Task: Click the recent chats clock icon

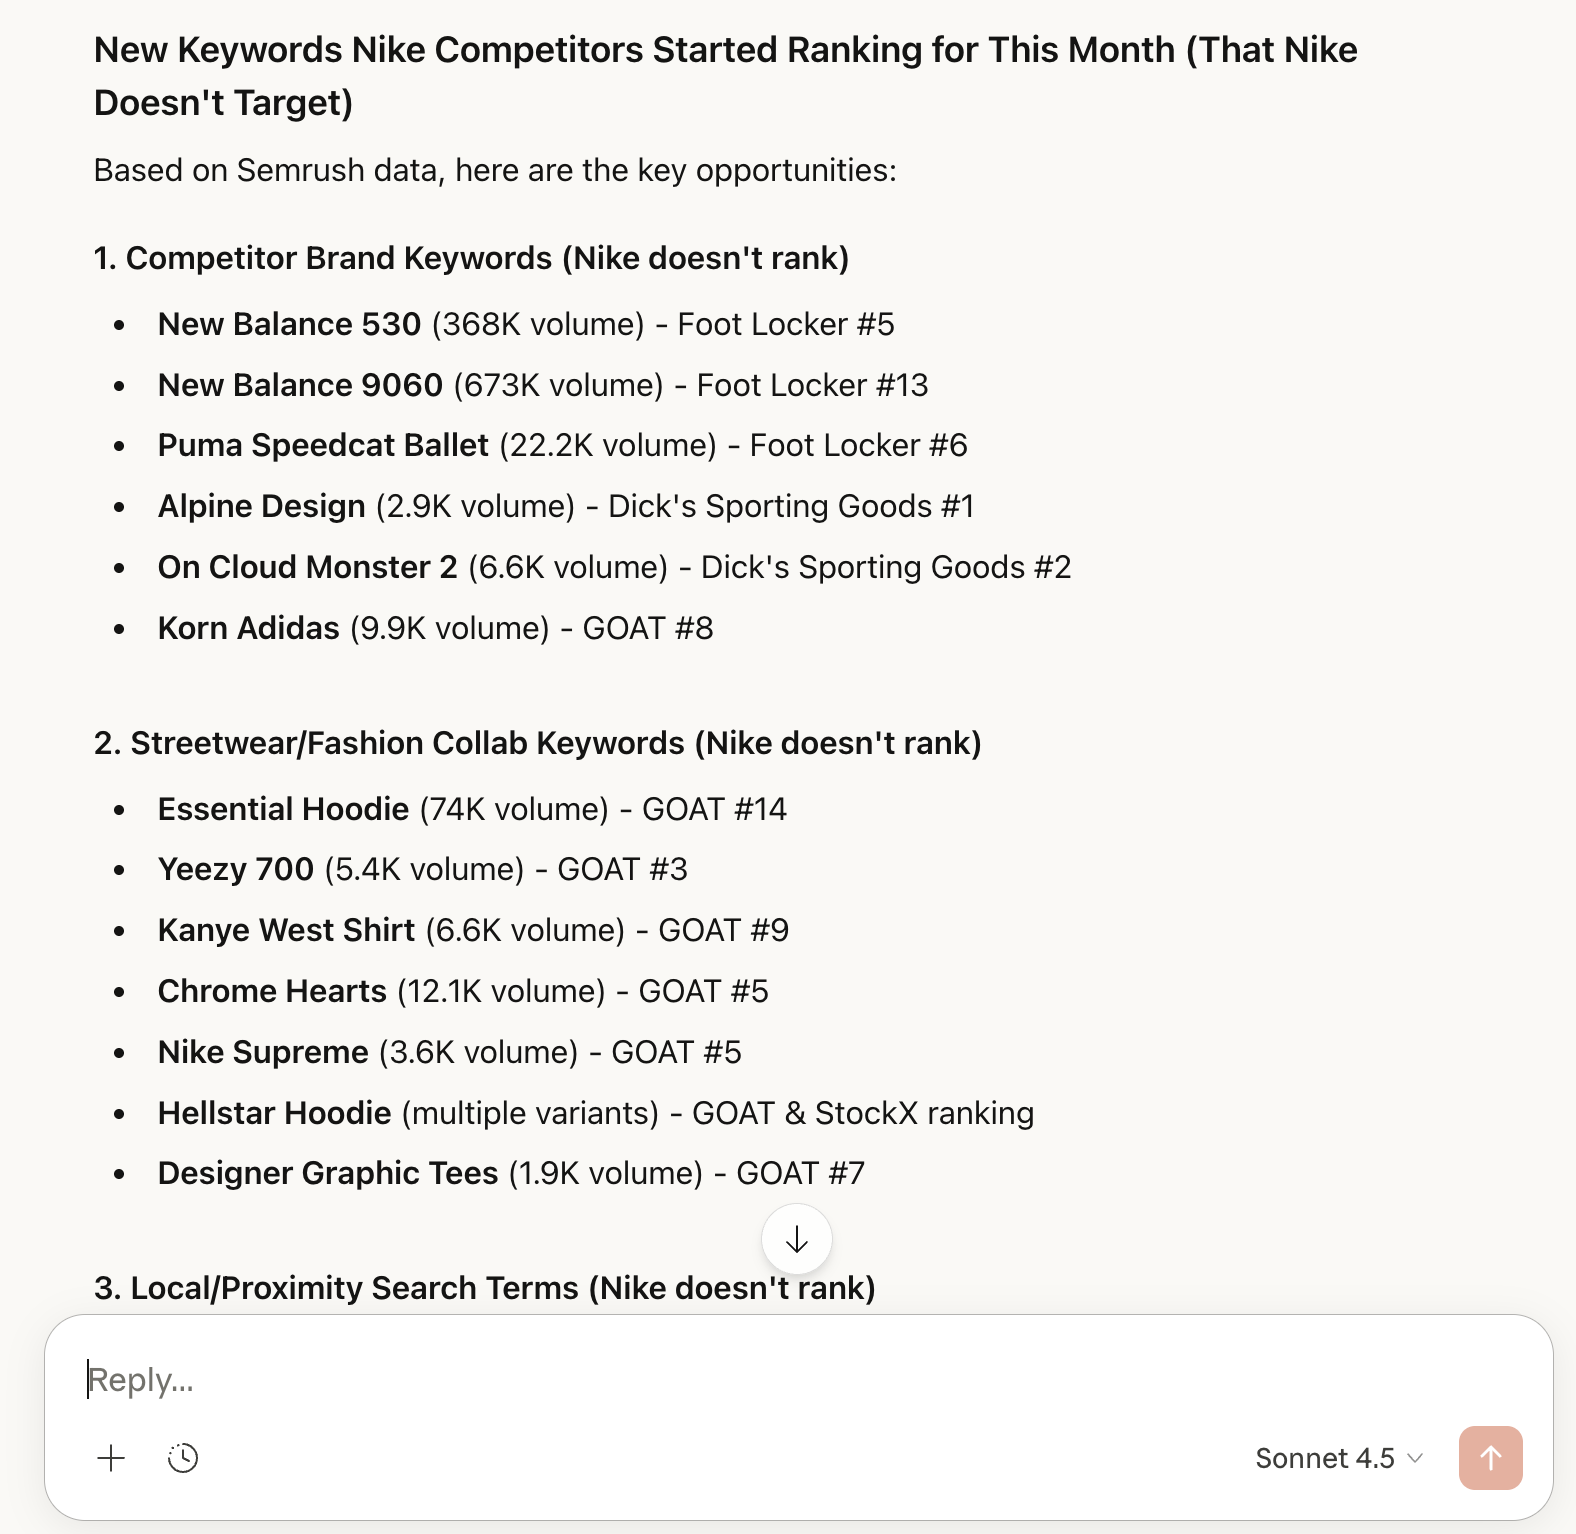Action: [x=183, y=1458]
